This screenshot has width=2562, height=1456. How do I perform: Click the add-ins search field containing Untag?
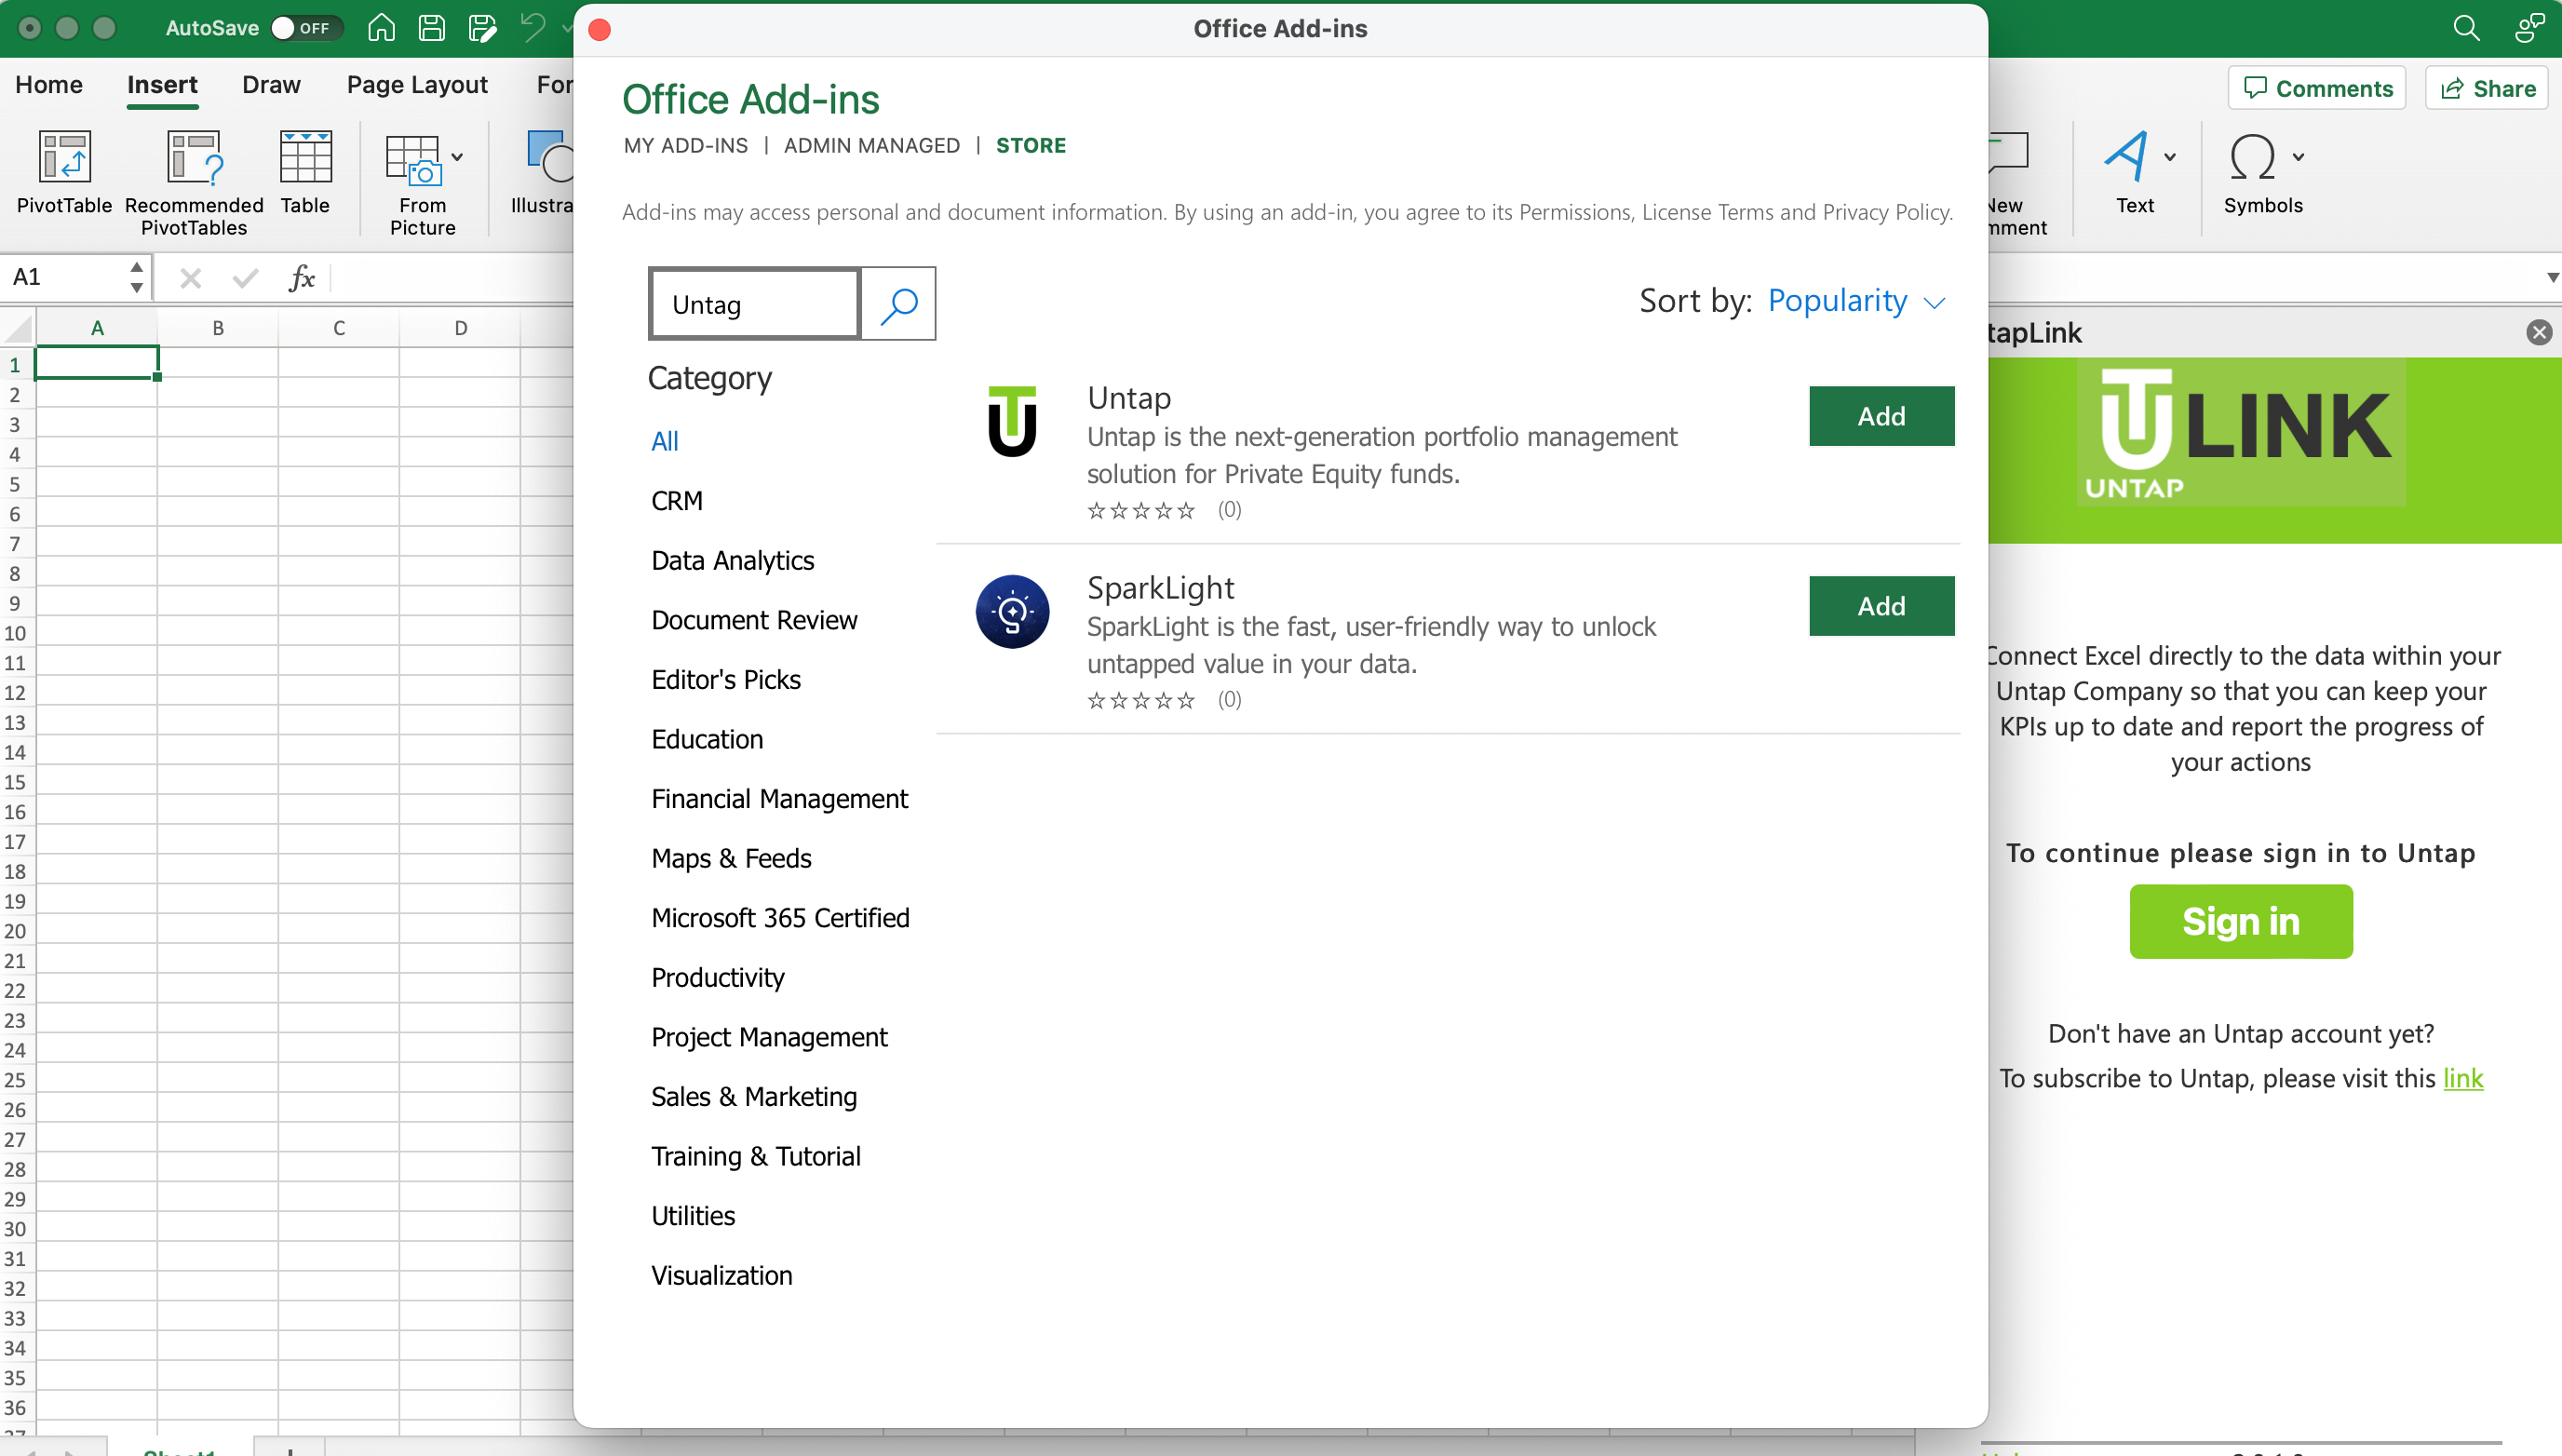pyautogui.click(x=755, y=304)
